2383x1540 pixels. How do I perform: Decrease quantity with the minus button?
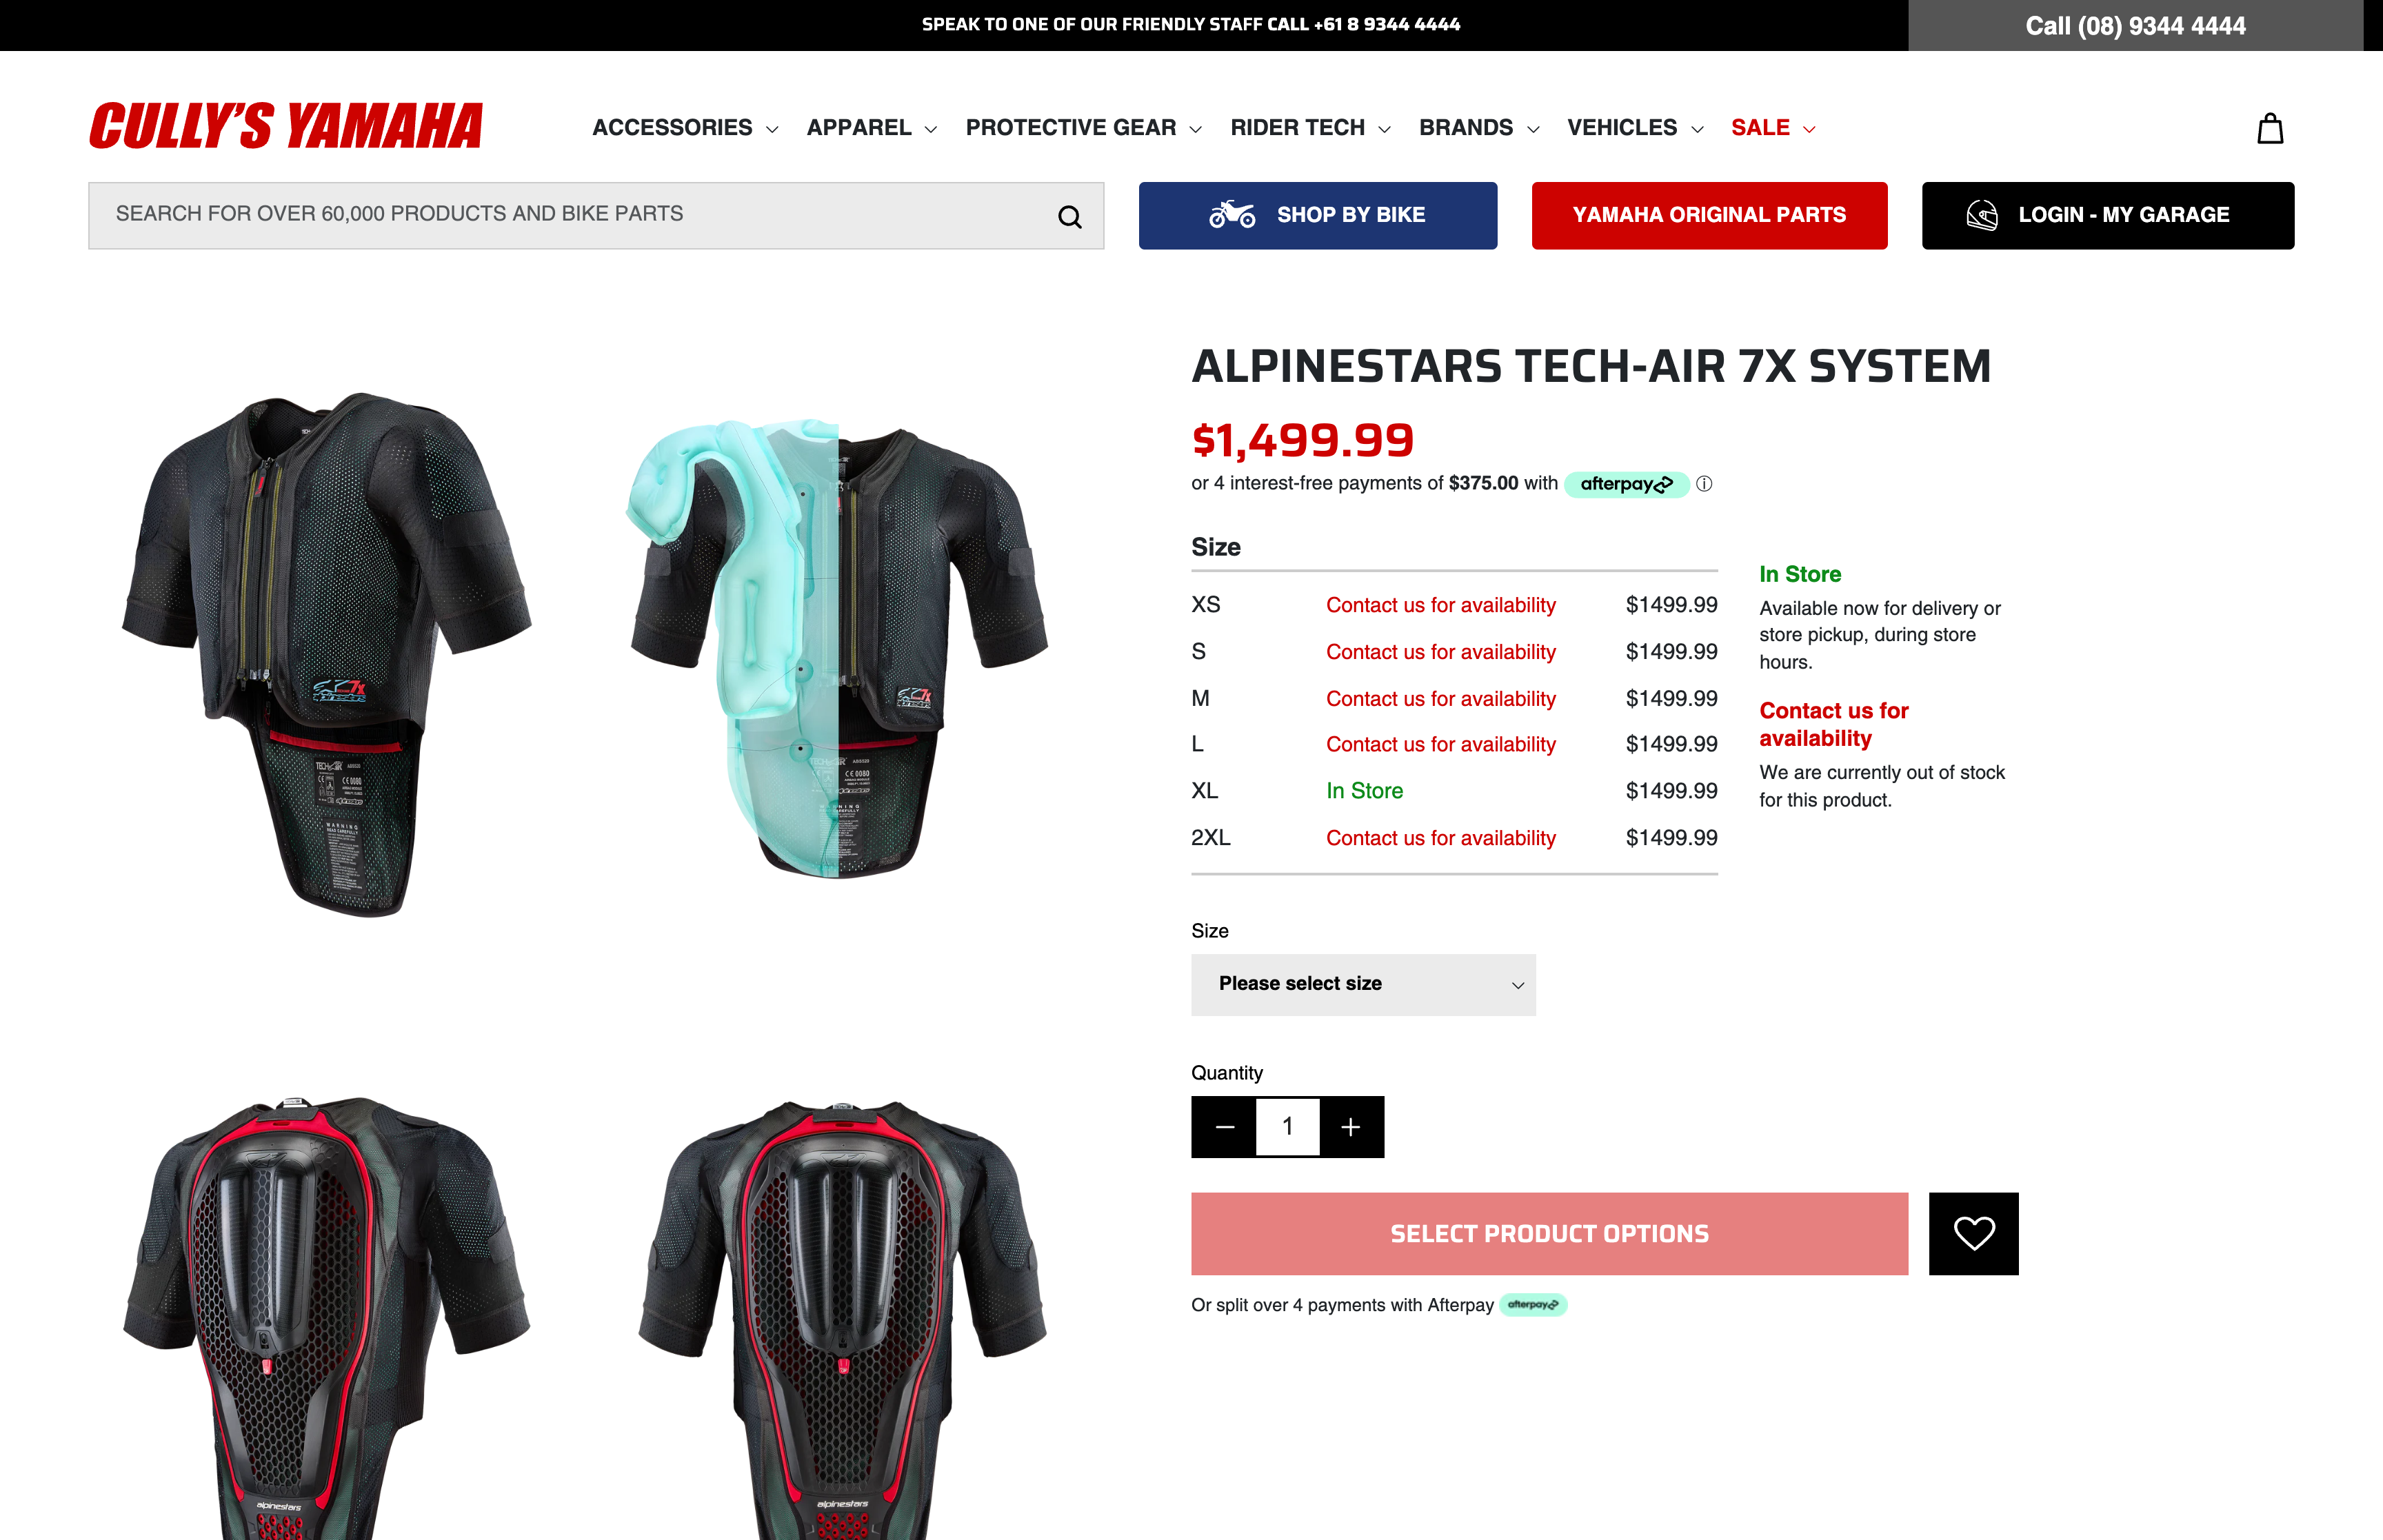pos(1224,1127)
